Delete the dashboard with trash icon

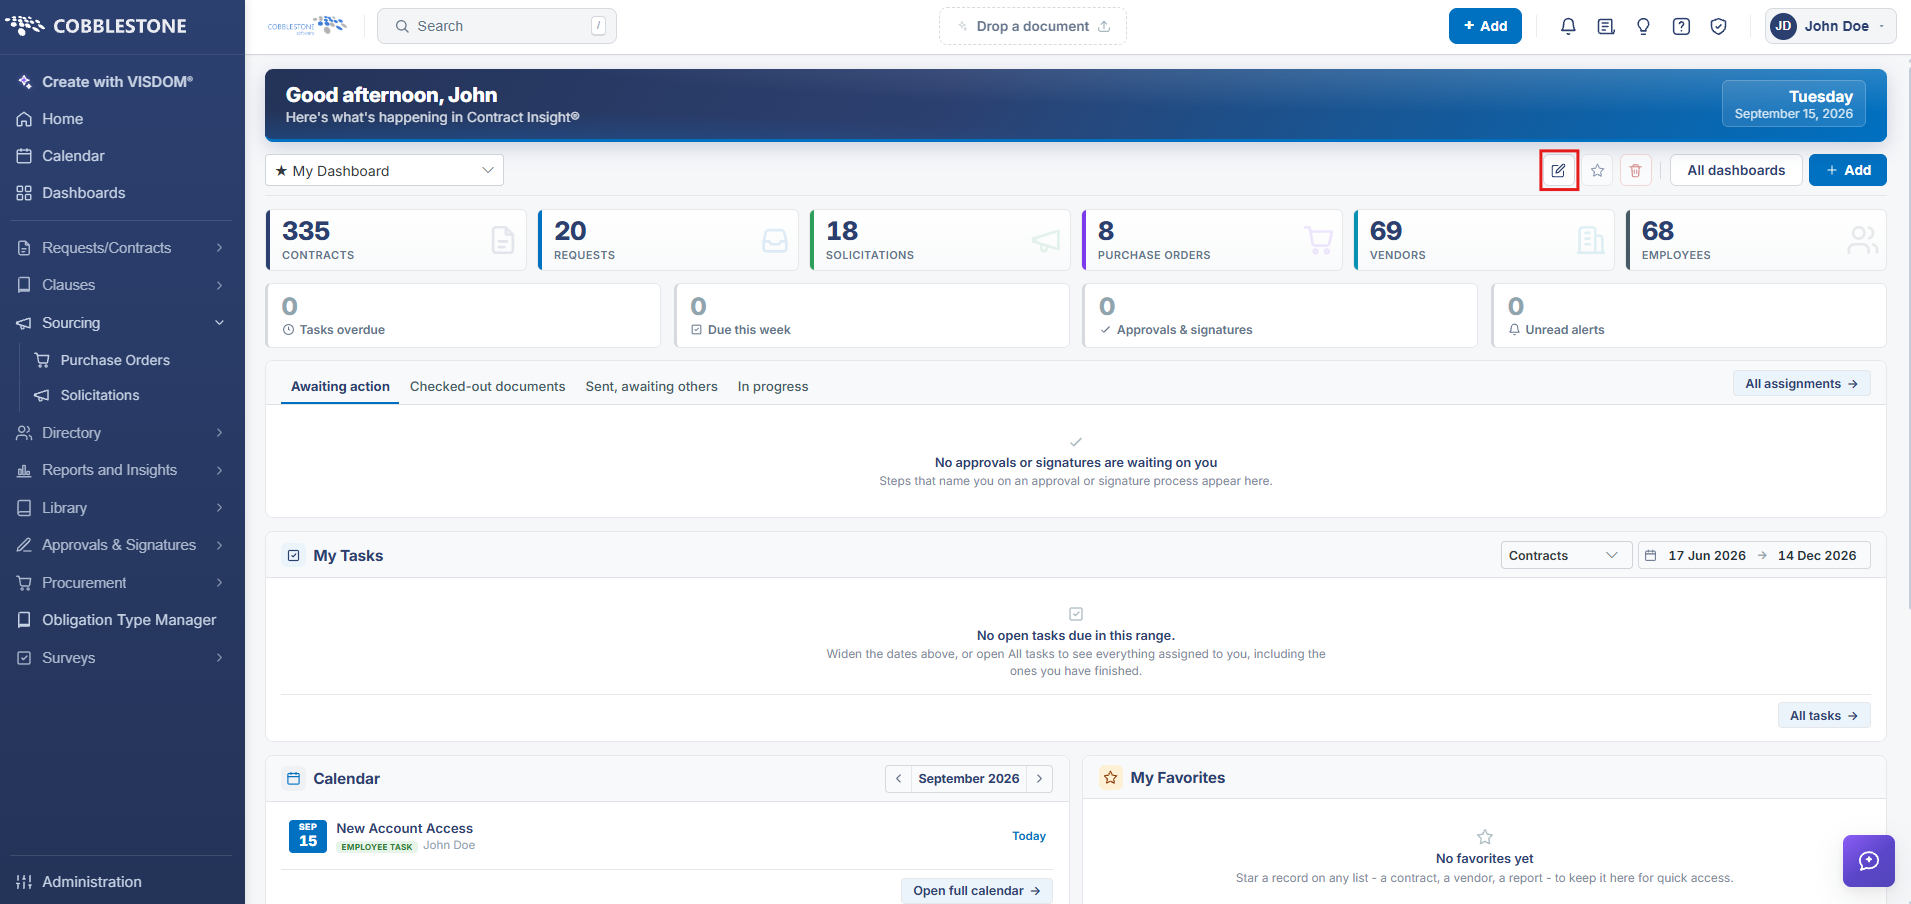pos(1635,170)
